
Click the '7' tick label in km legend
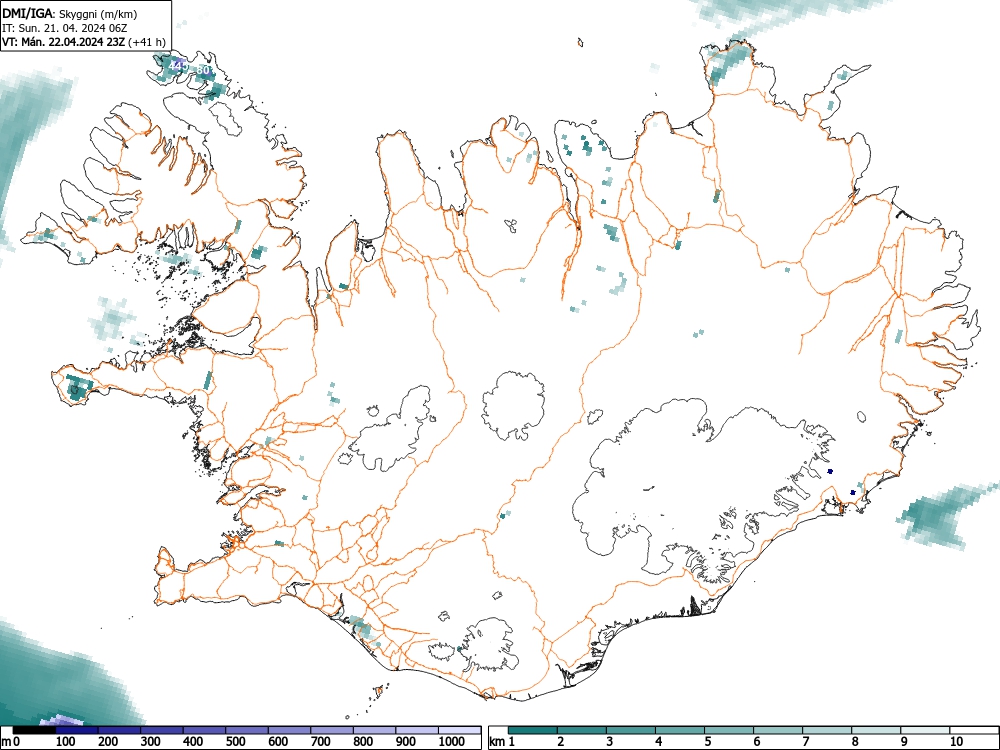806,742
